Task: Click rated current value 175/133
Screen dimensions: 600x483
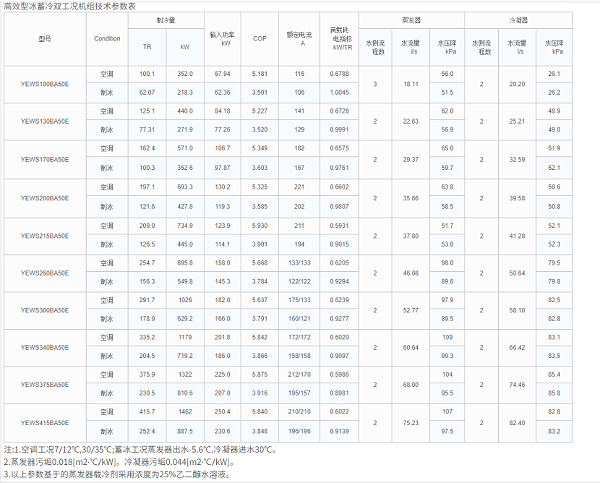Action: click(299, 300)
